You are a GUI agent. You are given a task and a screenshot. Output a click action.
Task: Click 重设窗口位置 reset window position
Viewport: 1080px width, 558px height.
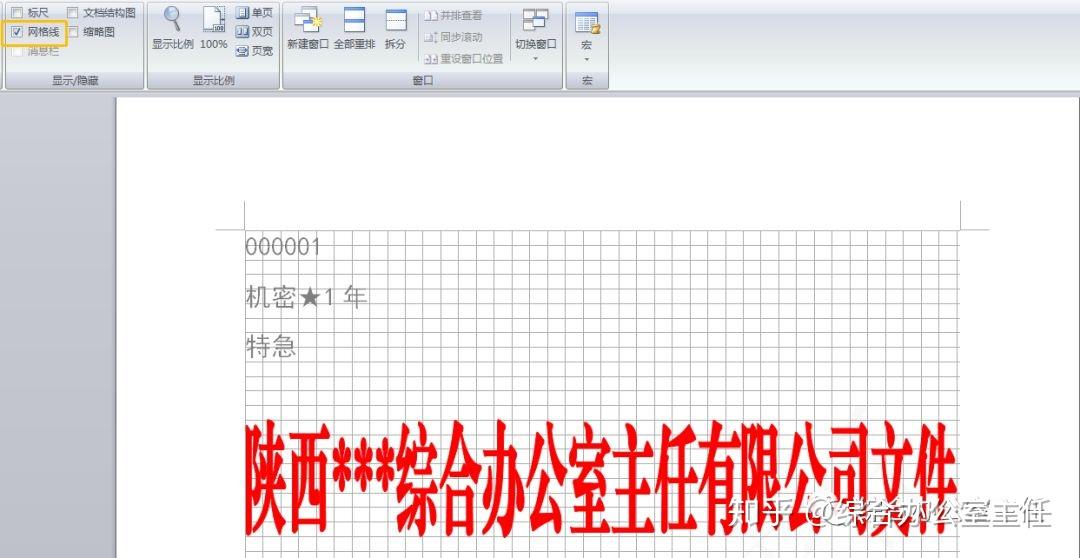tap(464, 59)
